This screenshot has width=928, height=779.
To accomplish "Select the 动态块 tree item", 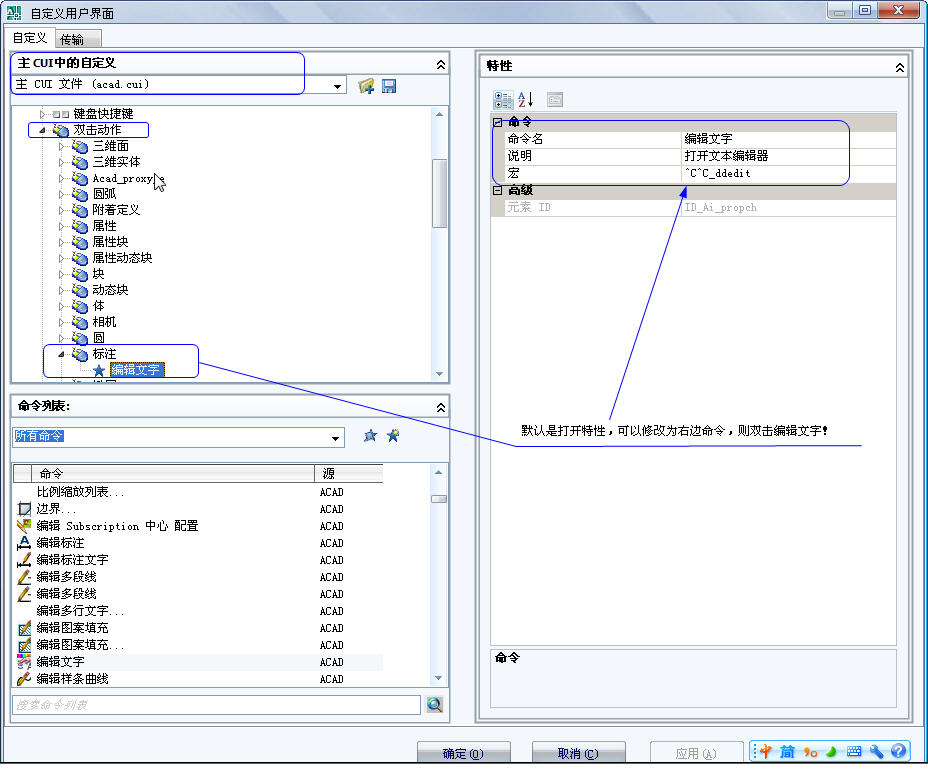I will click(x=110, y=290).
